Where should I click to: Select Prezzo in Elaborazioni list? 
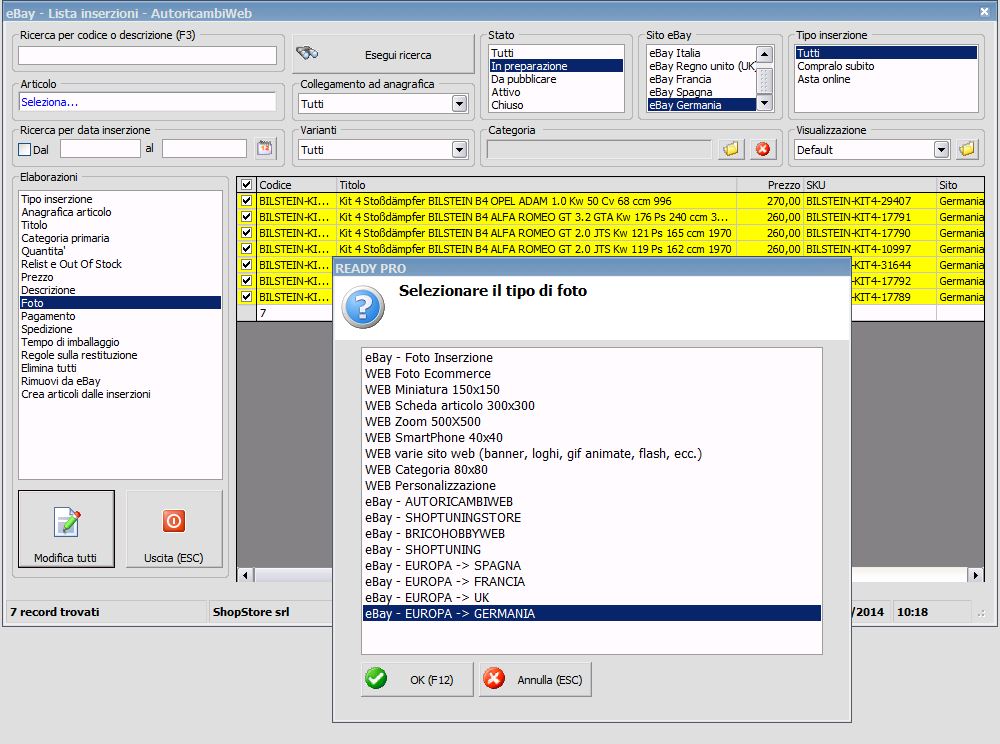[121, 277]
